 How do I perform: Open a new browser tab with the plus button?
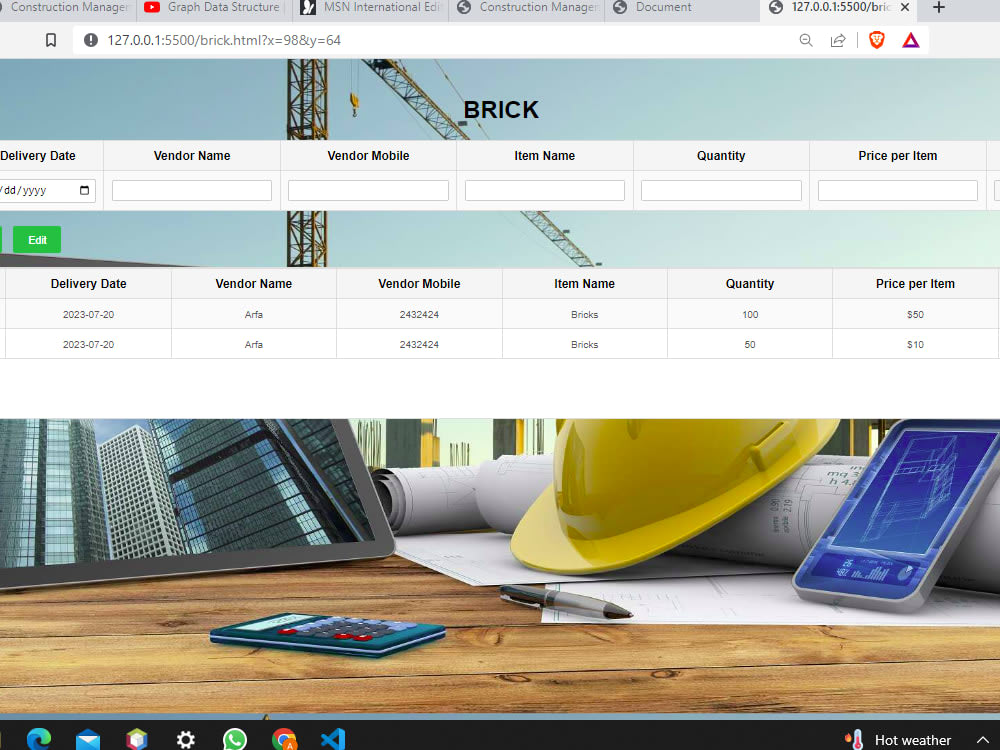pos(938,8)
